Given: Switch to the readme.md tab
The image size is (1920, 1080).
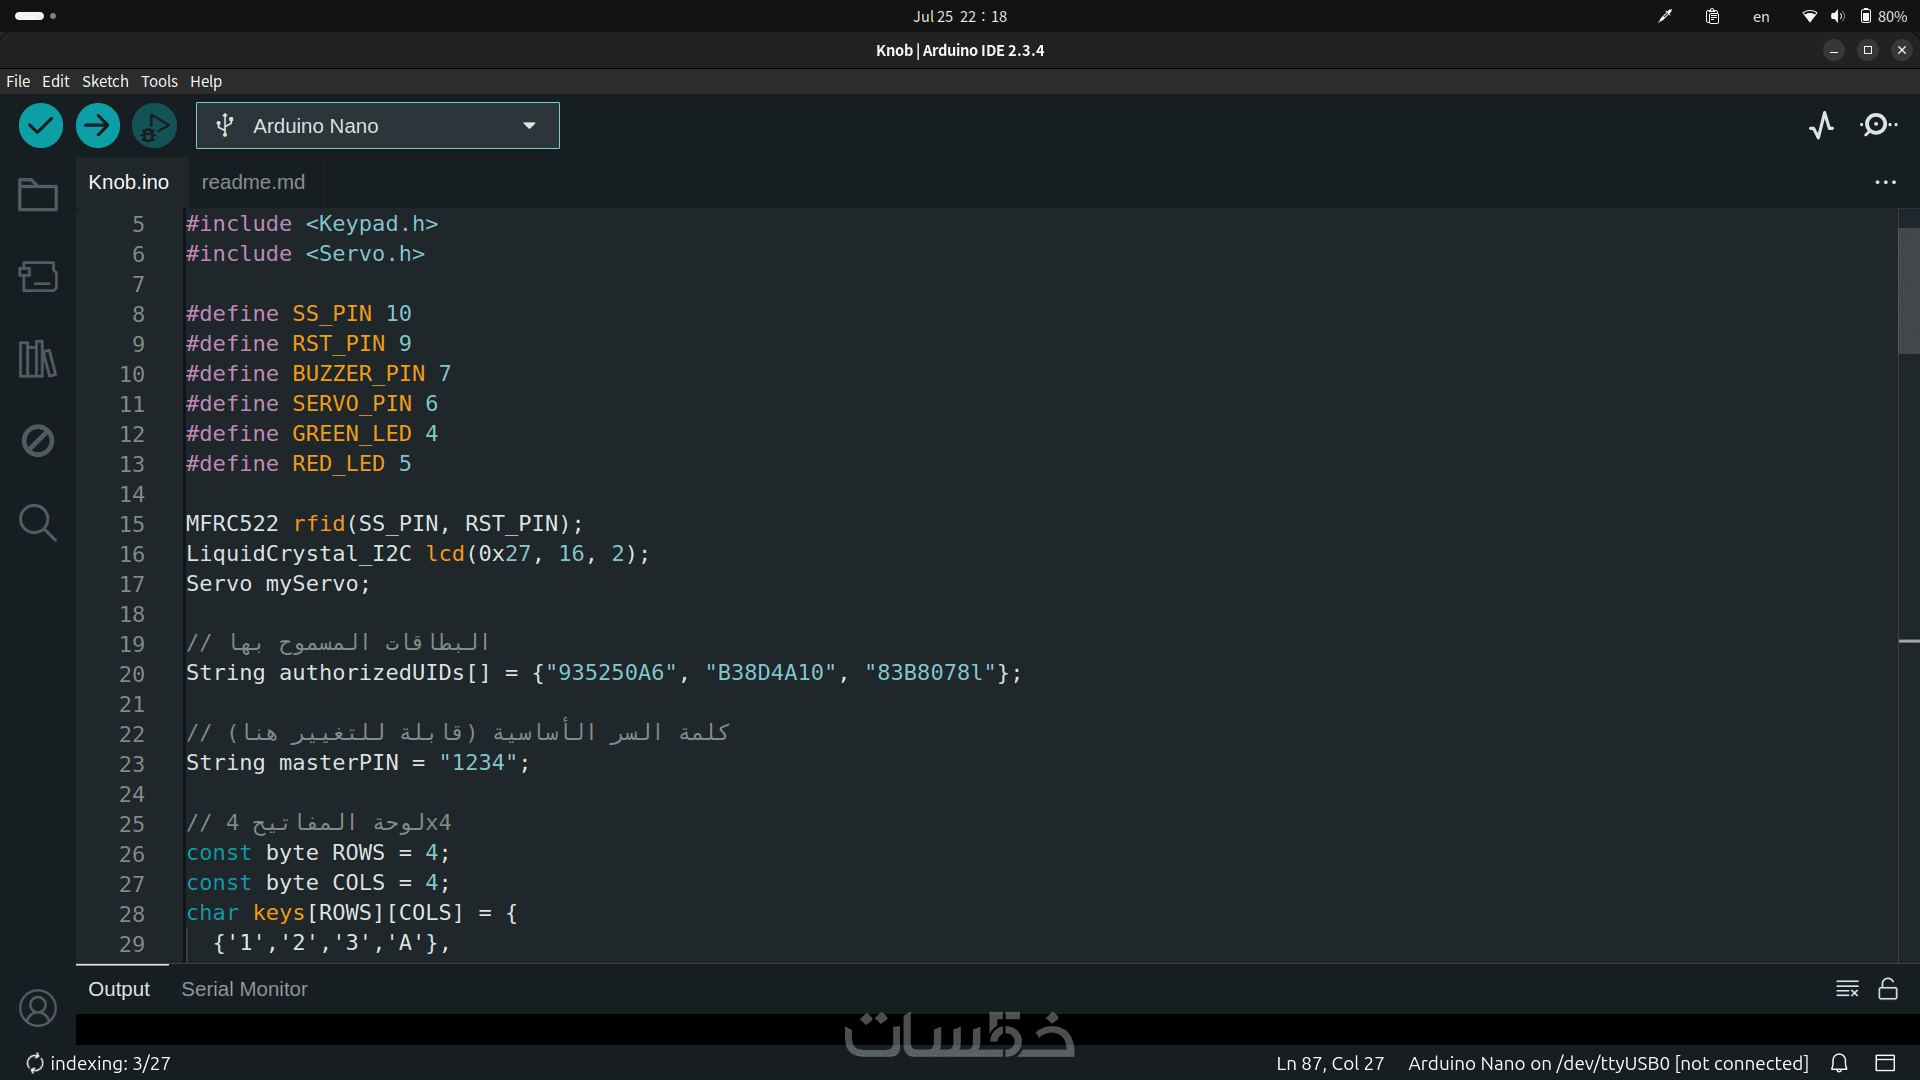Looking at the screenshot, I should point(253,182).
